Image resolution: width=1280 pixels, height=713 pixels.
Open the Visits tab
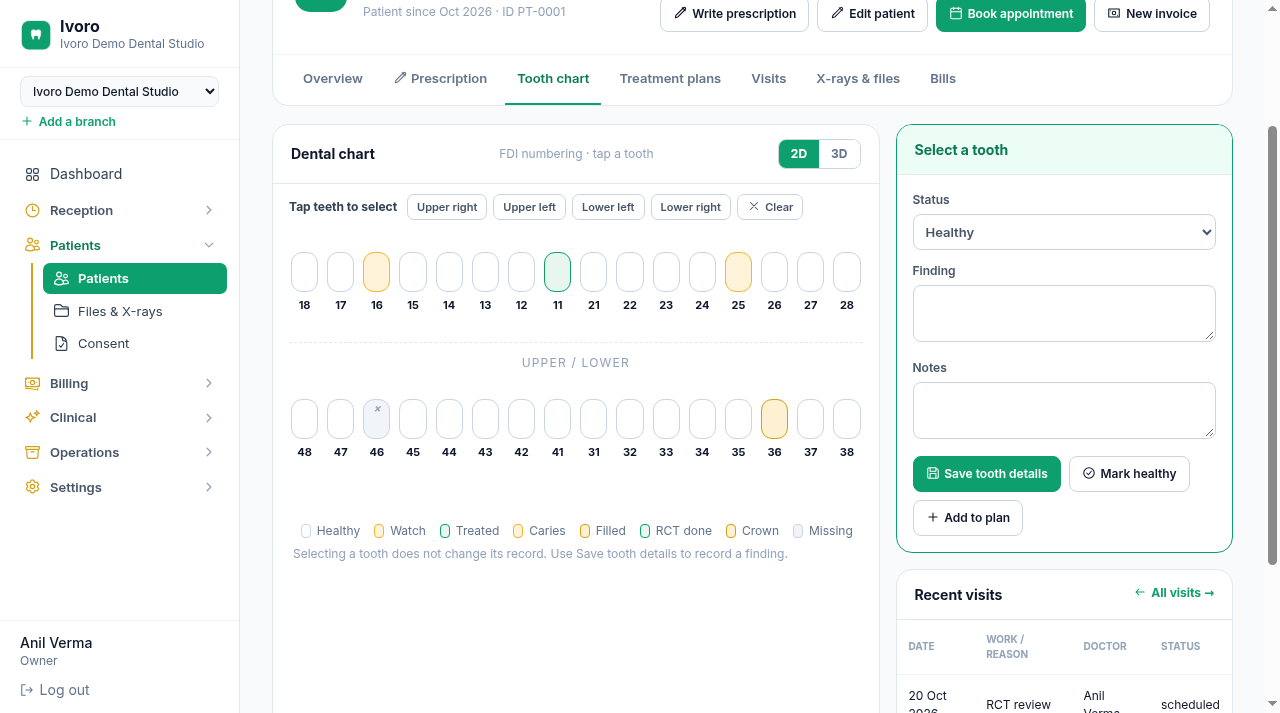coord(769,78)
